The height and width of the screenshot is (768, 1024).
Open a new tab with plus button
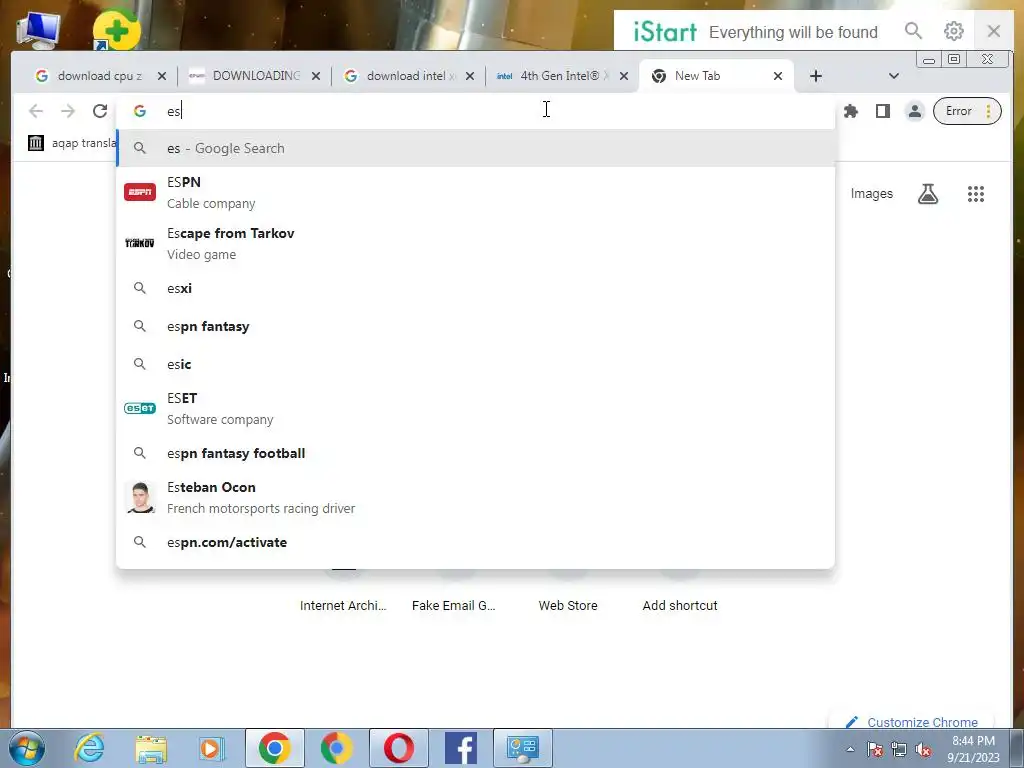[816, 76]
